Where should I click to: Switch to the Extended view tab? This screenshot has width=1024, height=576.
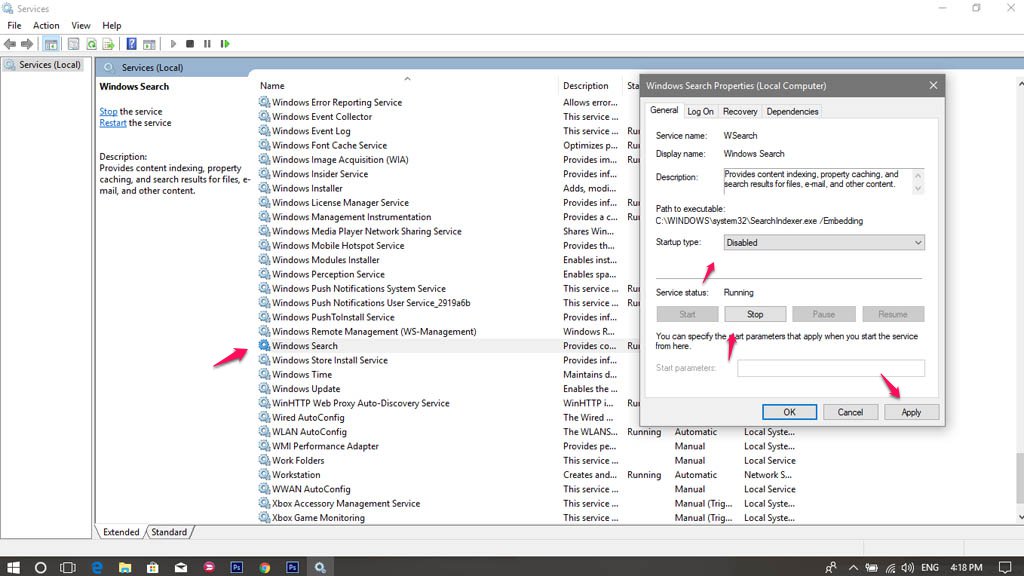[x=121, y=532]
